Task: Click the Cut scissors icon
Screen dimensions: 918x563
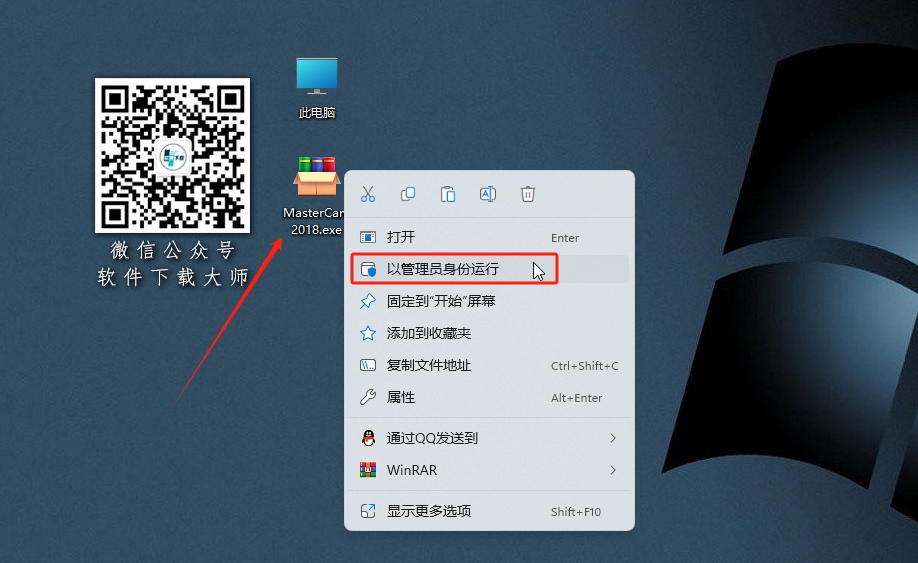Action: coord(368,194)
